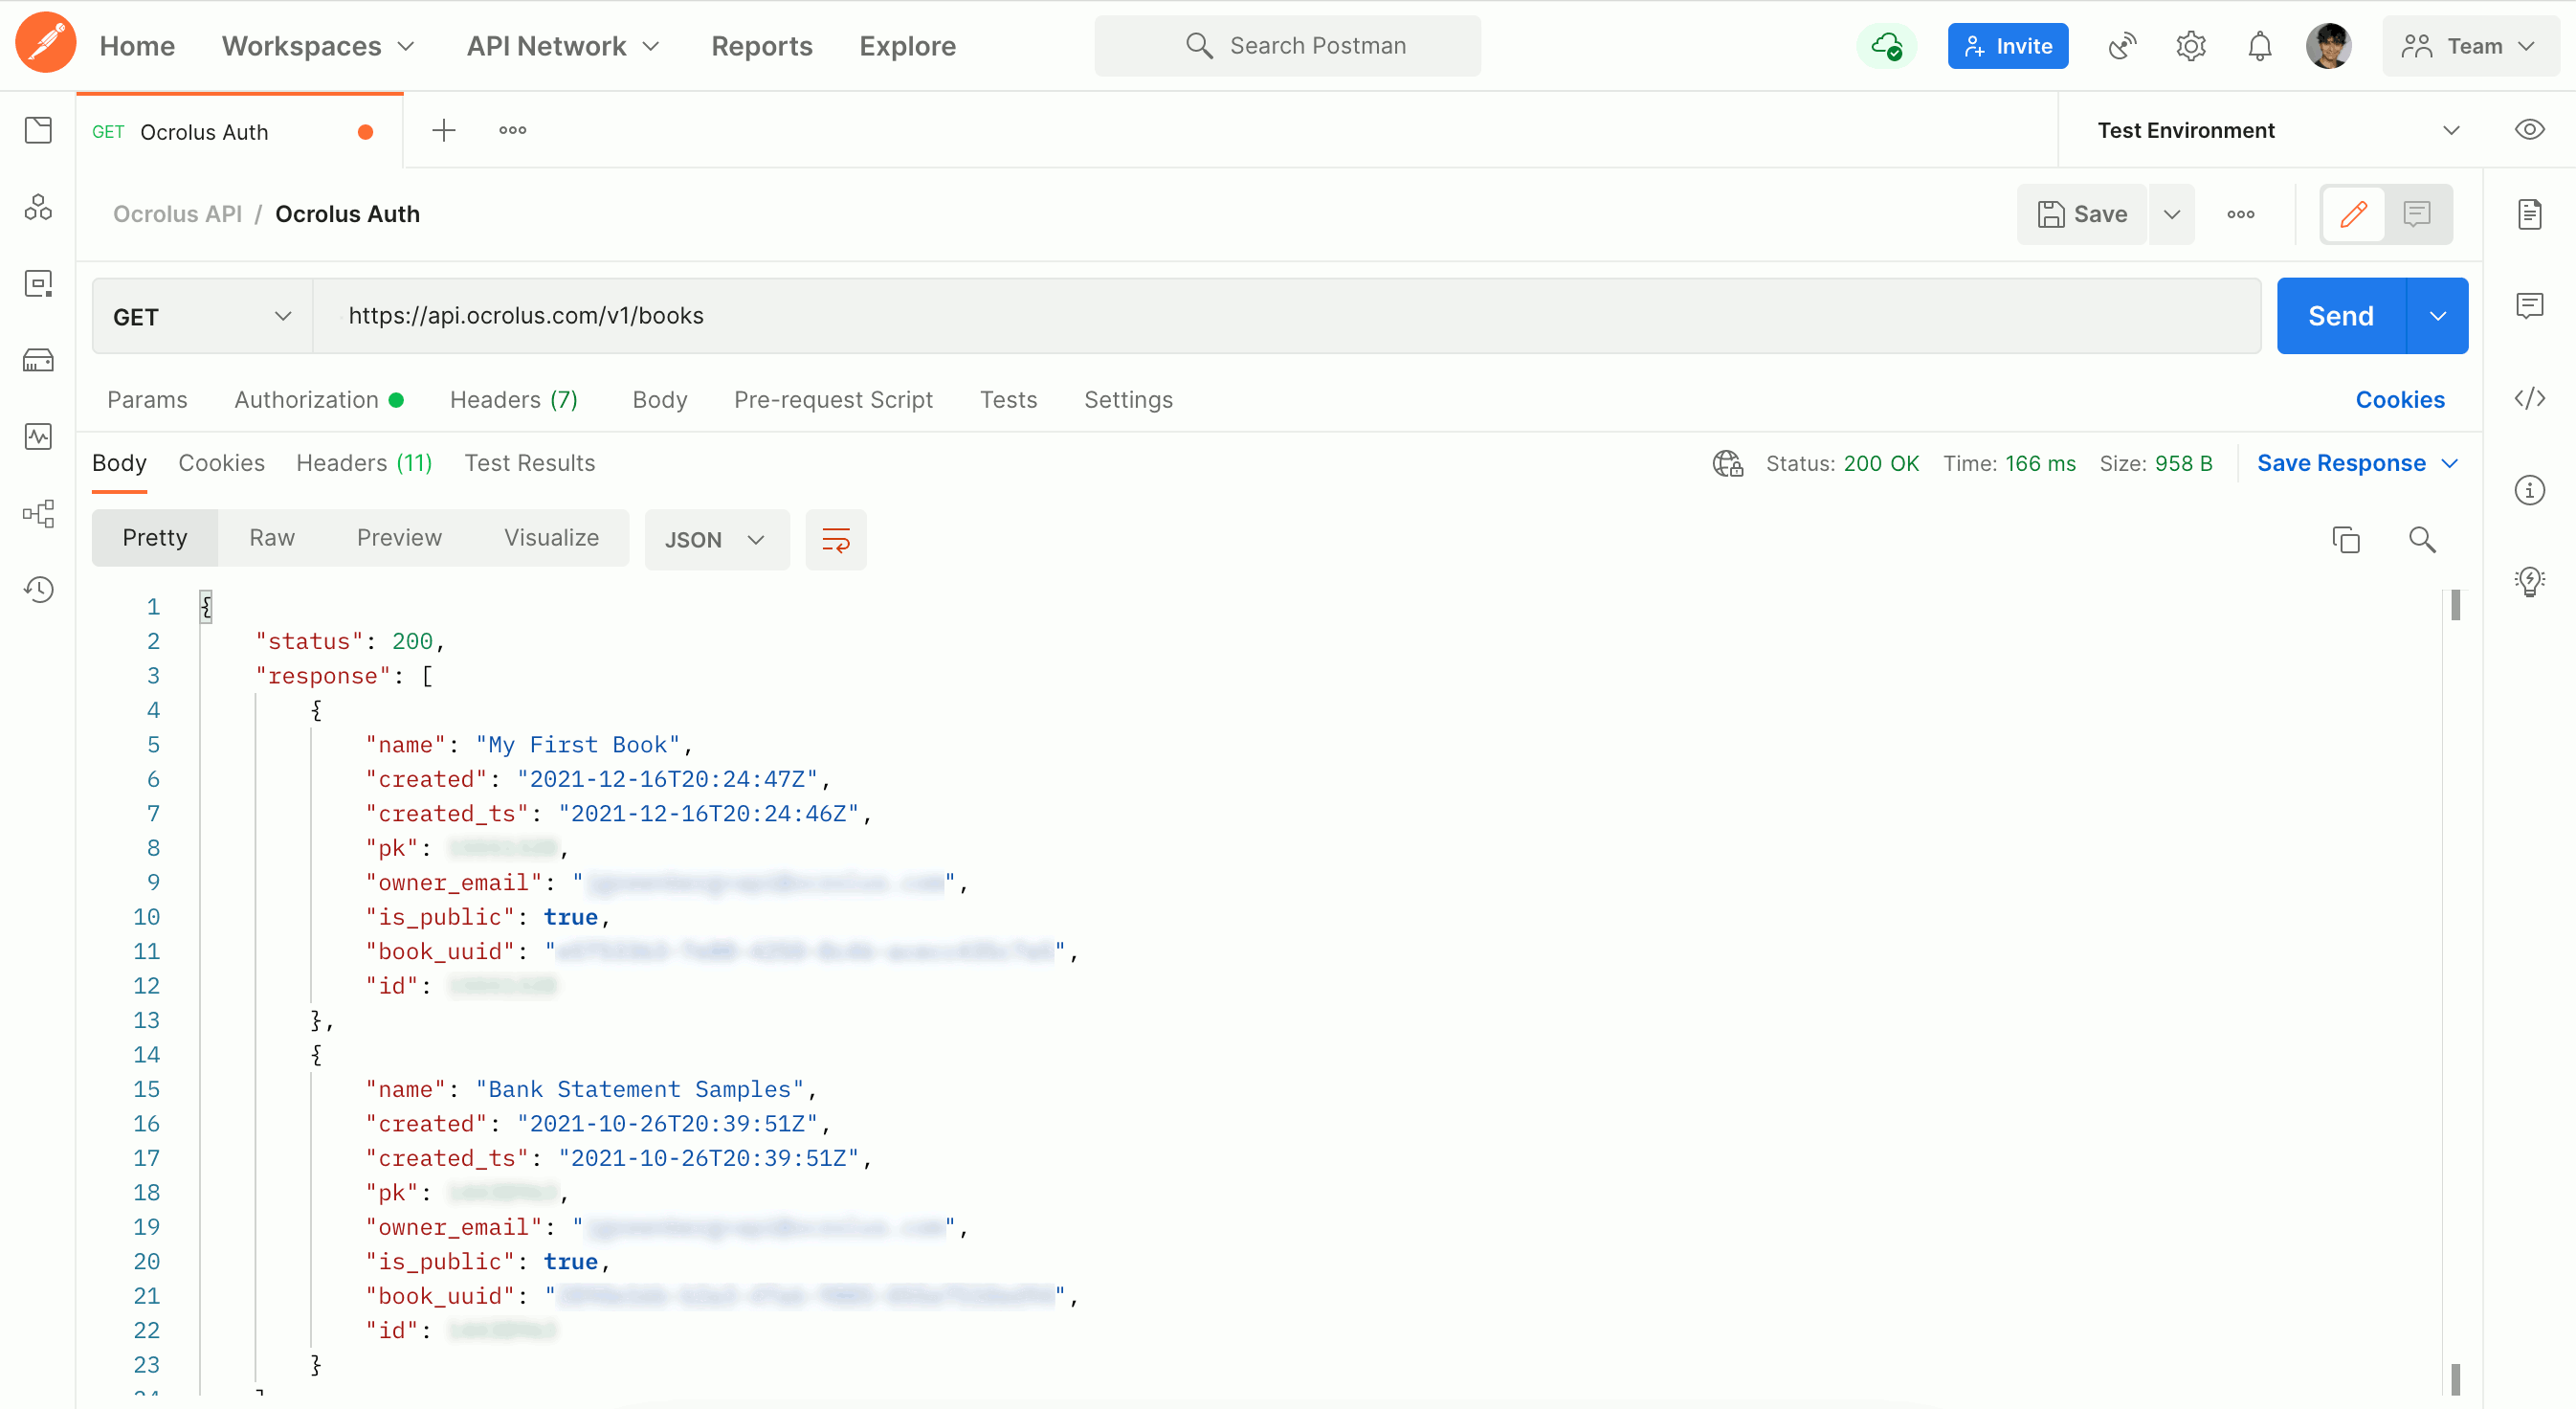
Task: Expand the JSON format dropdown
Action: 716,540
